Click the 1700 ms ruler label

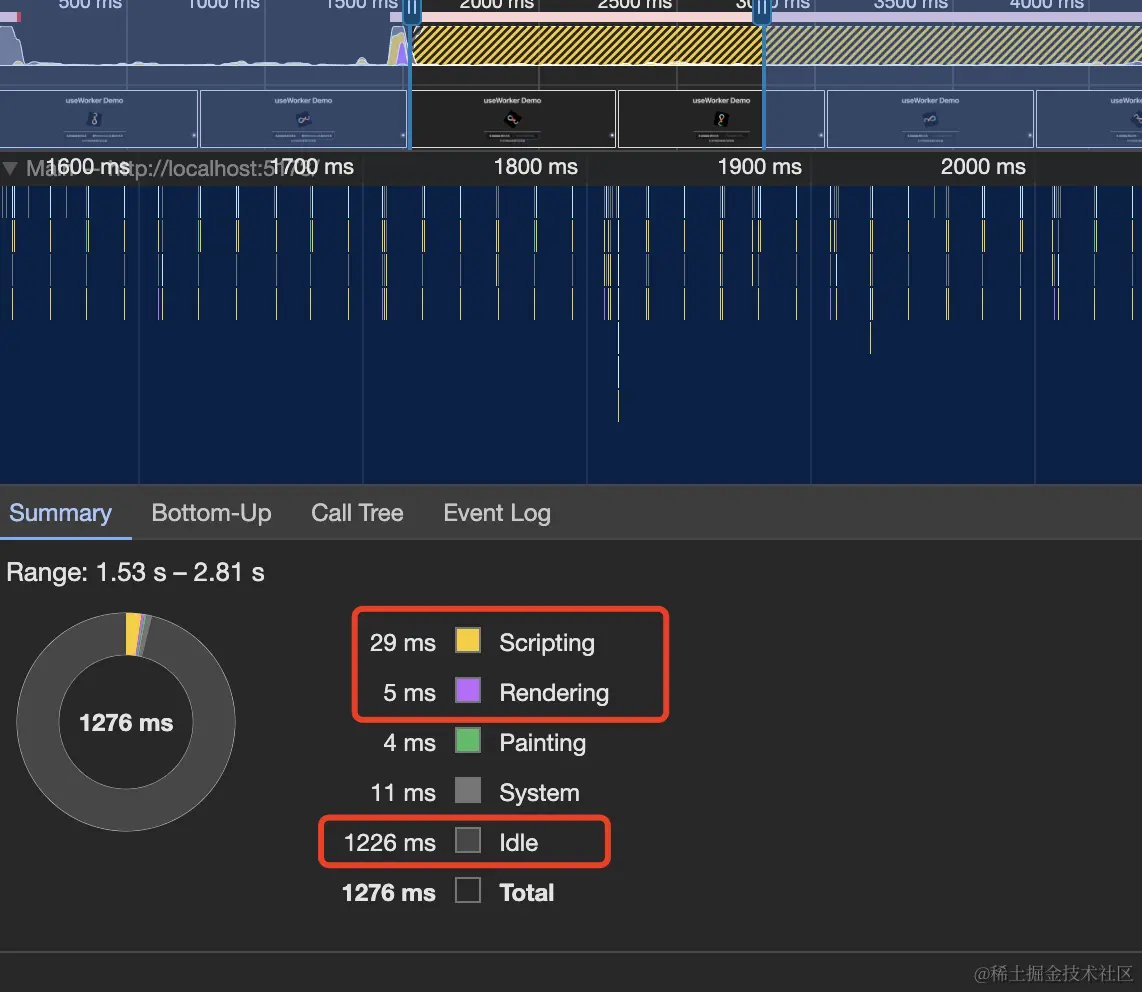tap(312, 167)
